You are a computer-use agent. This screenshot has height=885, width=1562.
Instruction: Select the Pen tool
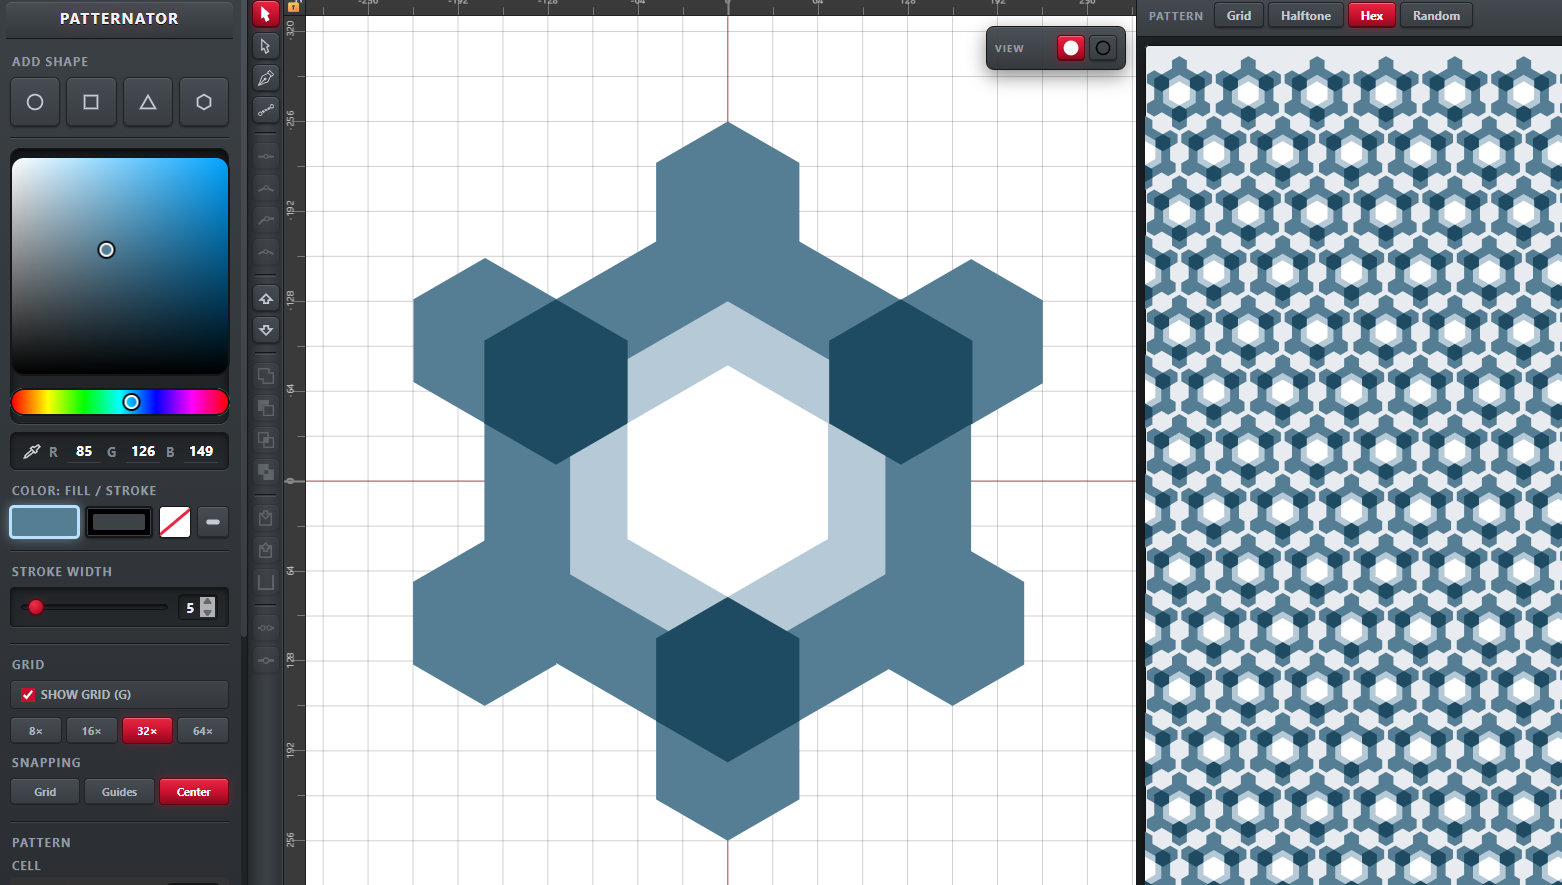click(x=265, y=78)
